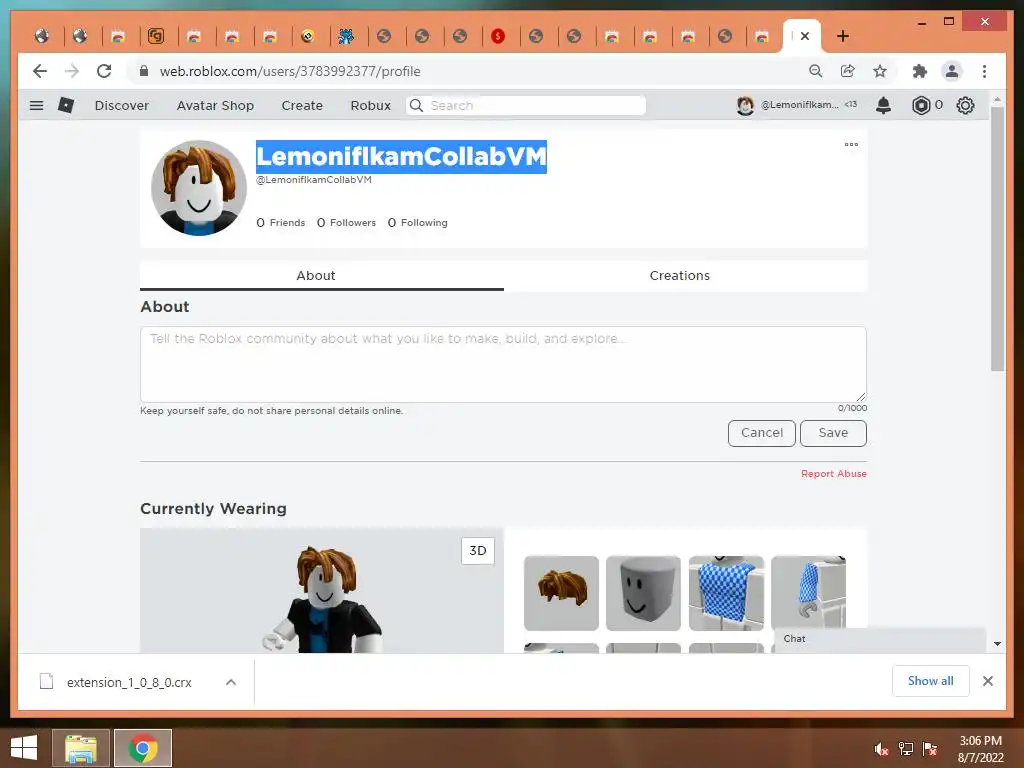Open the Chrome profile avatar menu
1024x768 pixels.
click(x=952, y=71)
